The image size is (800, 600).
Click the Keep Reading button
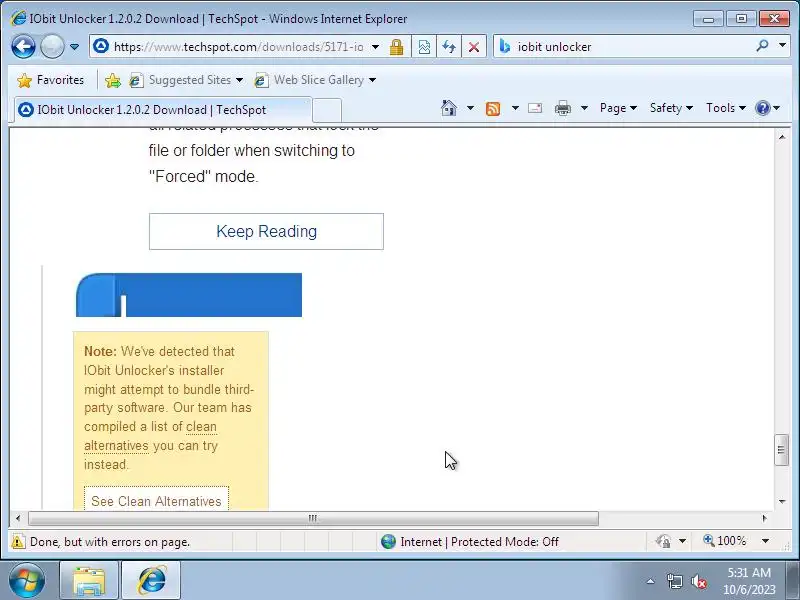tap(266, 232)
